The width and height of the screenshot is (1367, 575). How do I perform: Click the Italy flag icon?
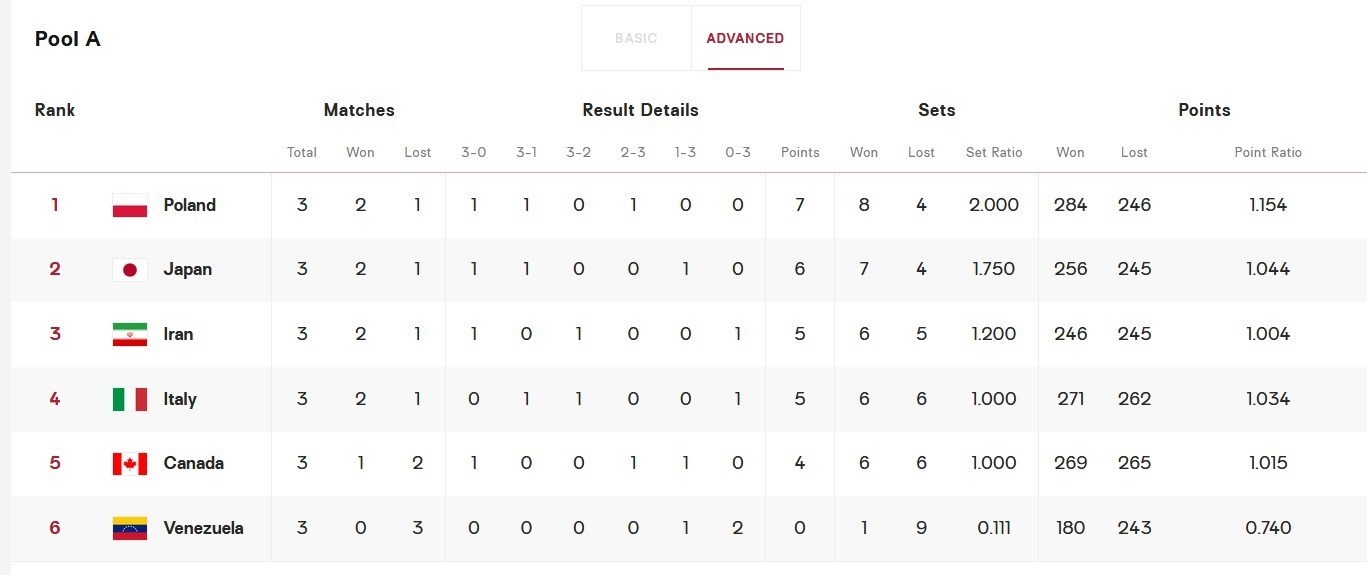click(130, 399)
